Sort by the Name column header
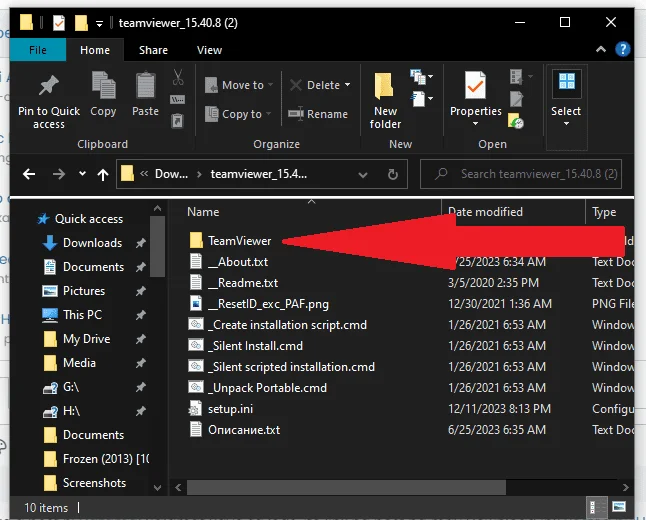Viewport: 646px width, 520px height. (x=203, y=212)
